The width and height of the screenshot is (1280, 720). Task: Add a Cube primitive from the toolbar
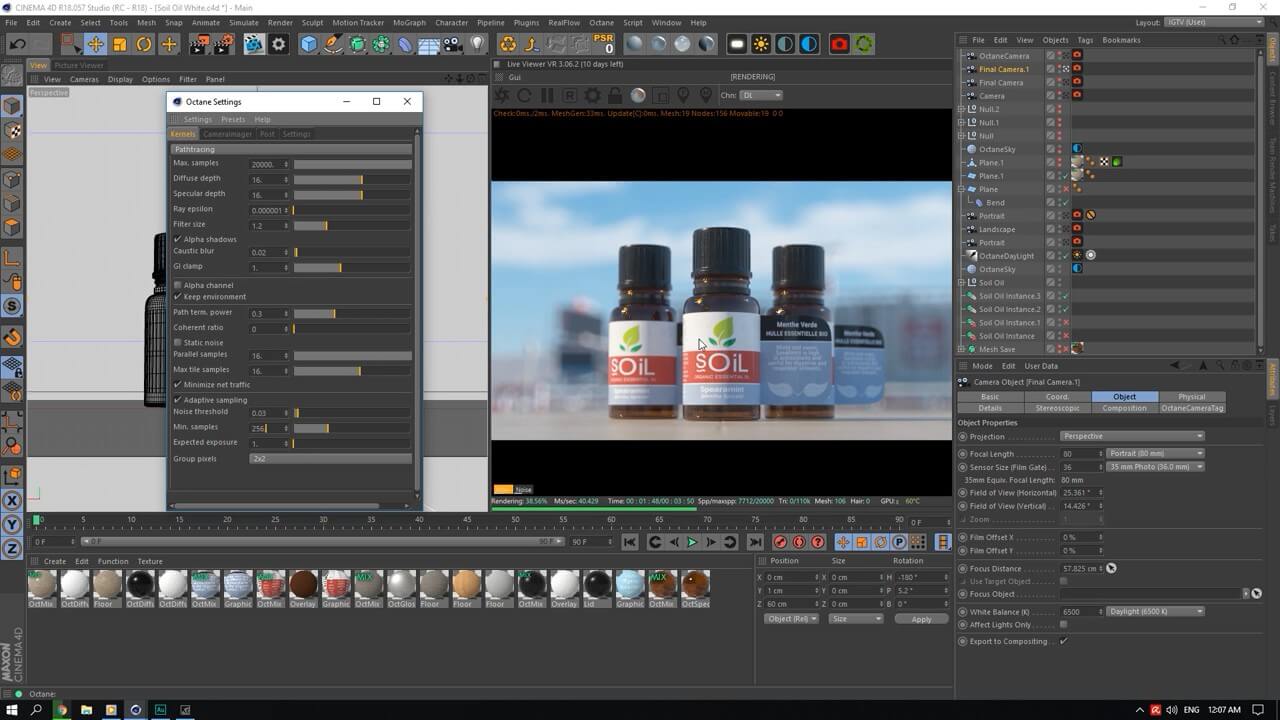[x=309, y=44]
